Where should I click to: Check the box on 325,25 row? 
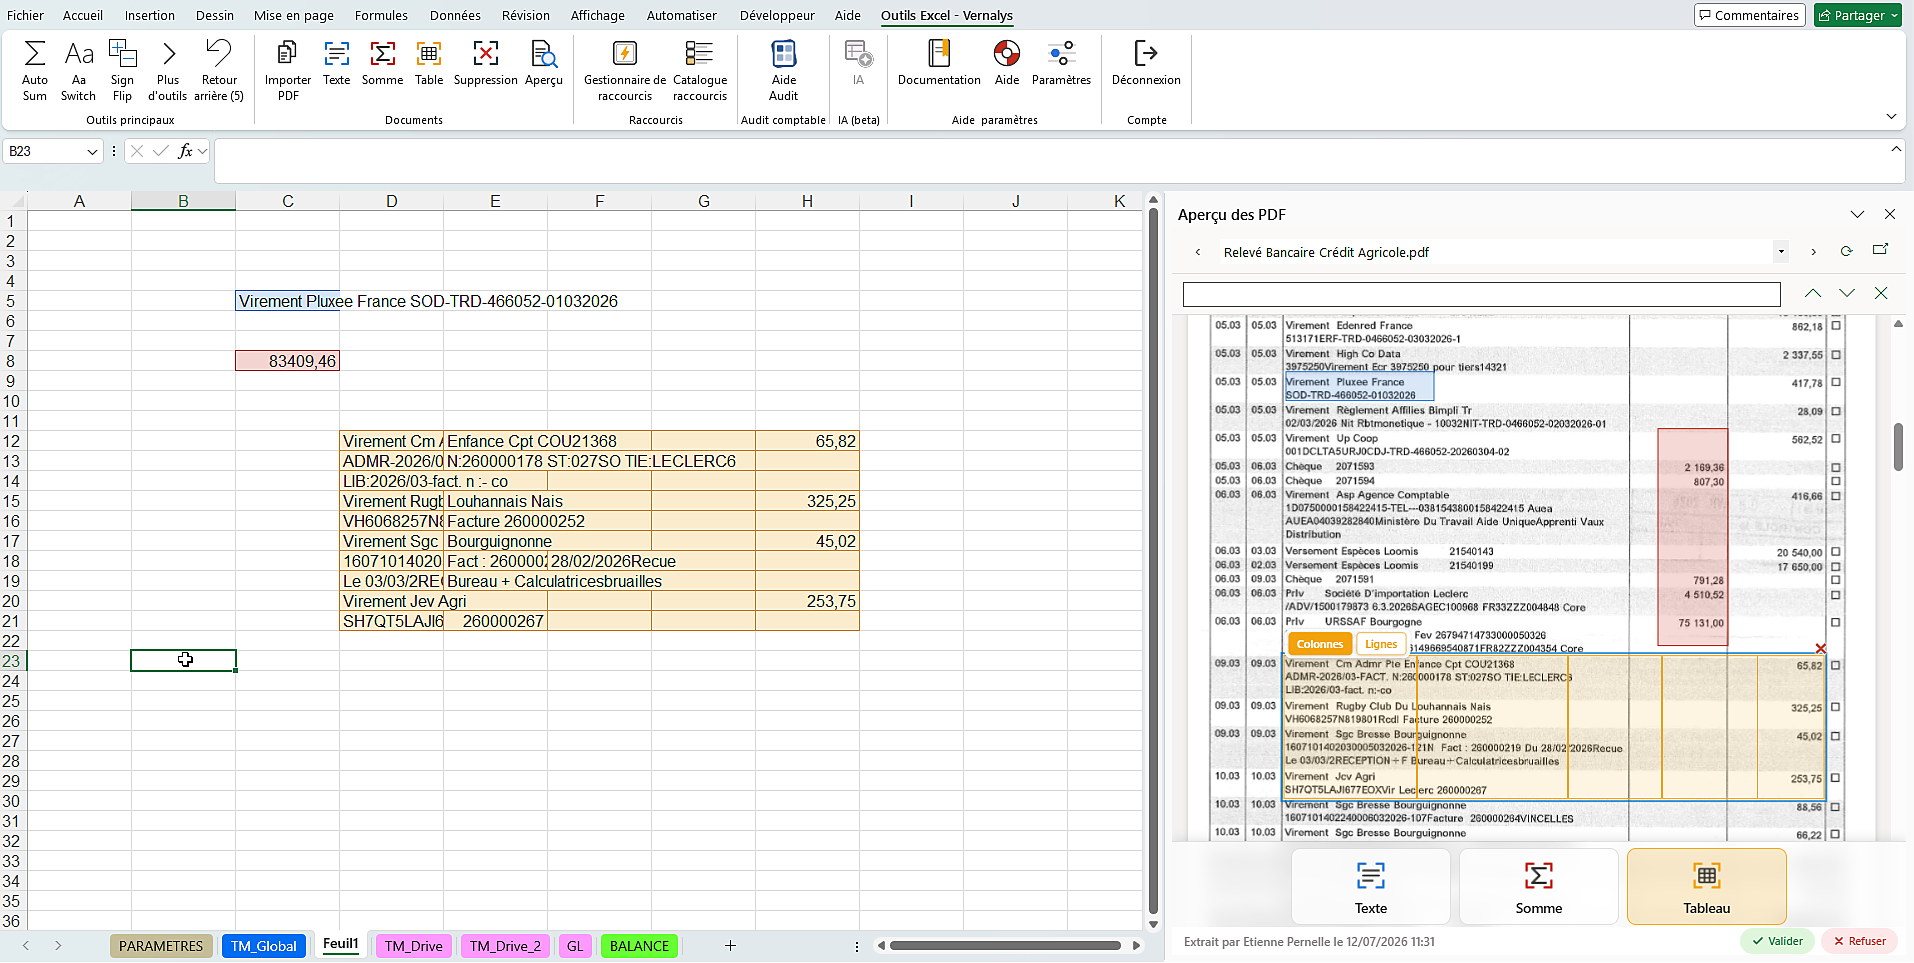(1836, 708)
